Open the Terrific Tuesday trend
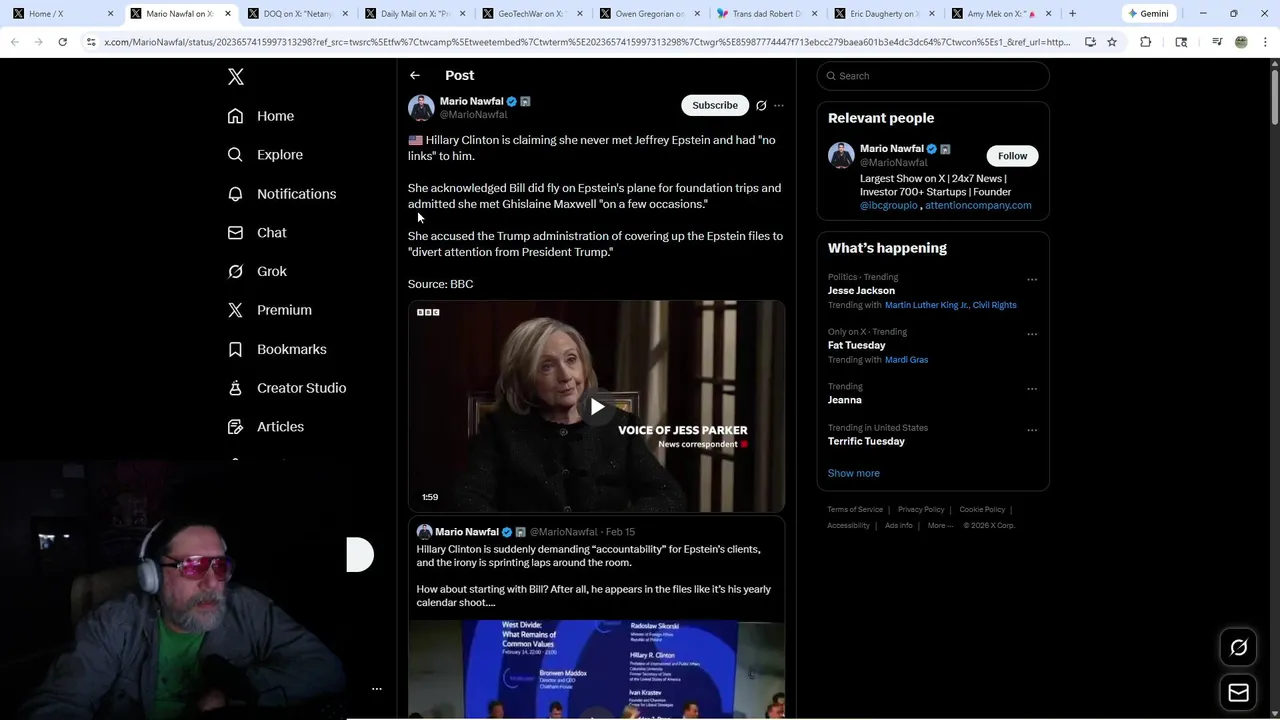 click(x=866, y=441)
